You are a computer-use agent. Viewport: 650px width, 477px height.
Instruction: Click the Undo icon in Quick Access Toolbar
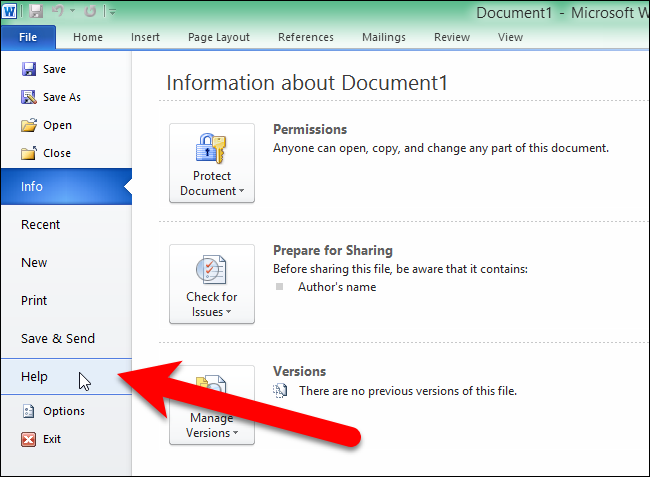(57, 12)
